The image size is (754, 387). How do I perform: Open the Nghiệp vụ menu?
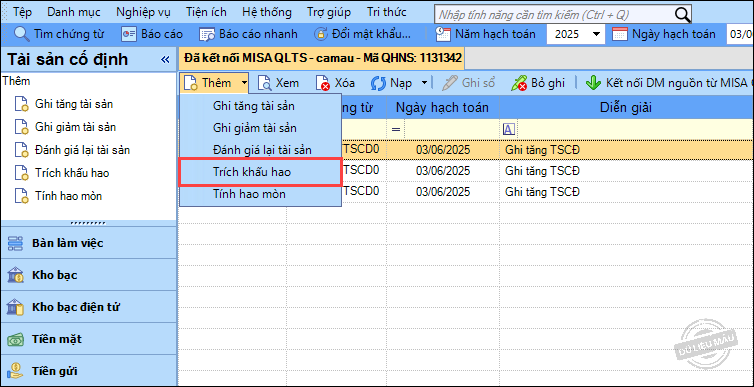point(143,12)
